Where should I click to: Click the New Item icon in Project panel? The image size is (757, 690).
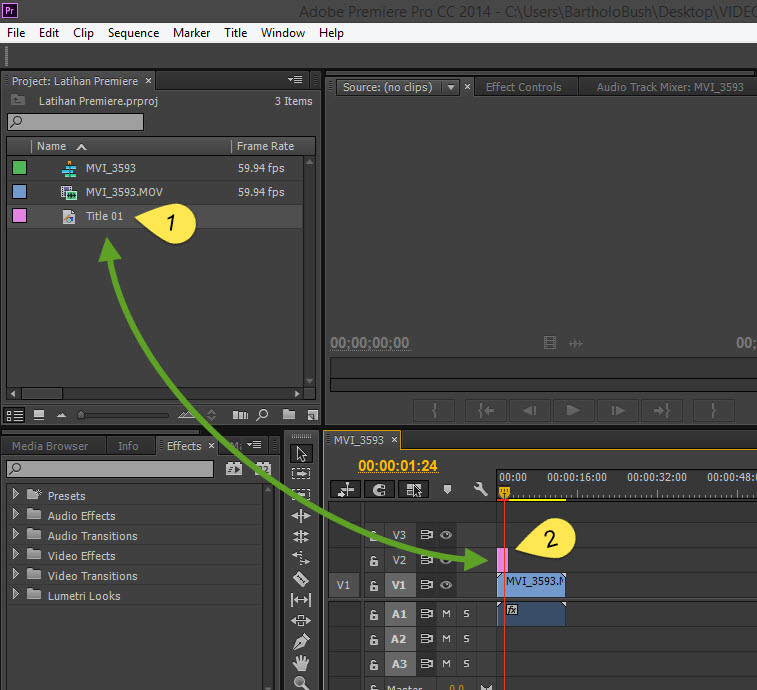click(312, 415)
